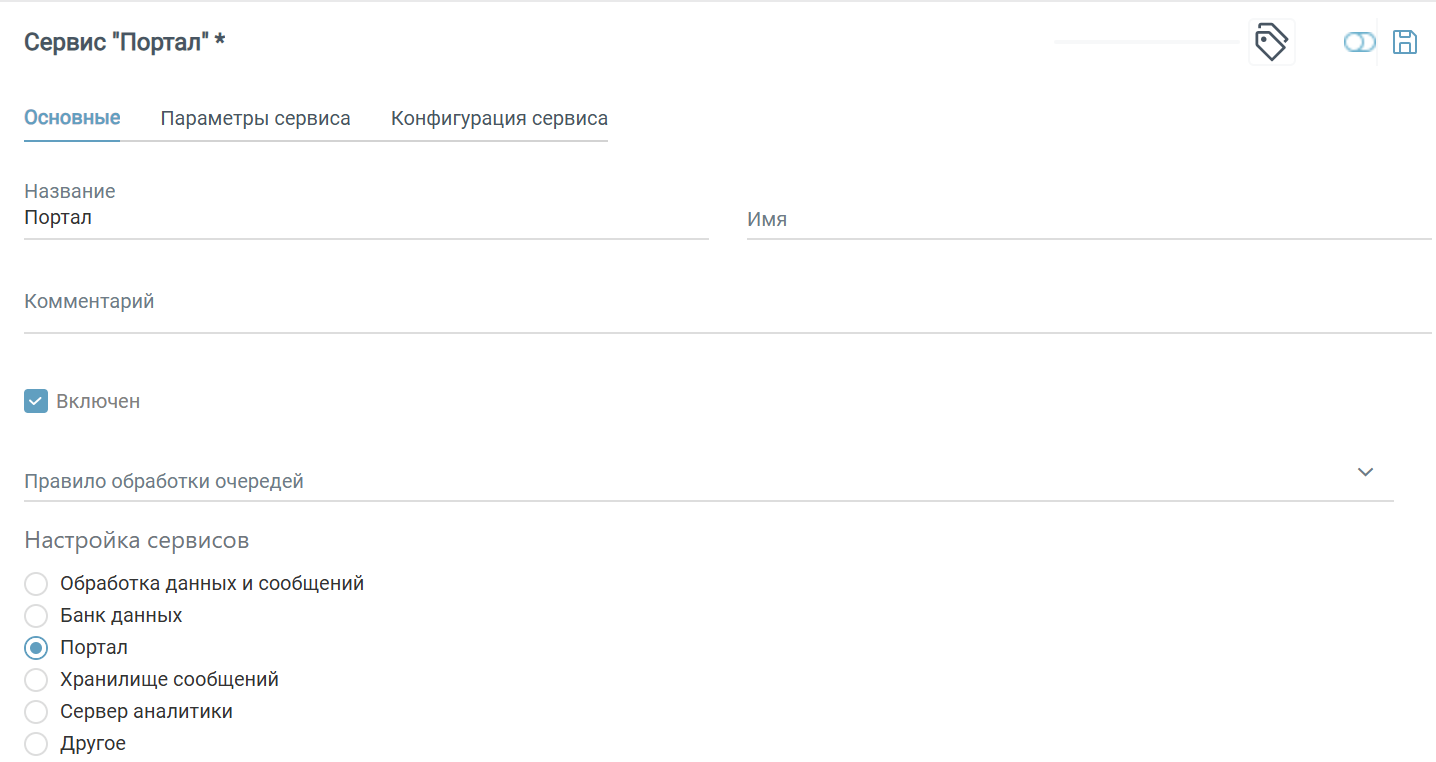
Task: Click the tags icon in the header
Action: coord(1271,43)
